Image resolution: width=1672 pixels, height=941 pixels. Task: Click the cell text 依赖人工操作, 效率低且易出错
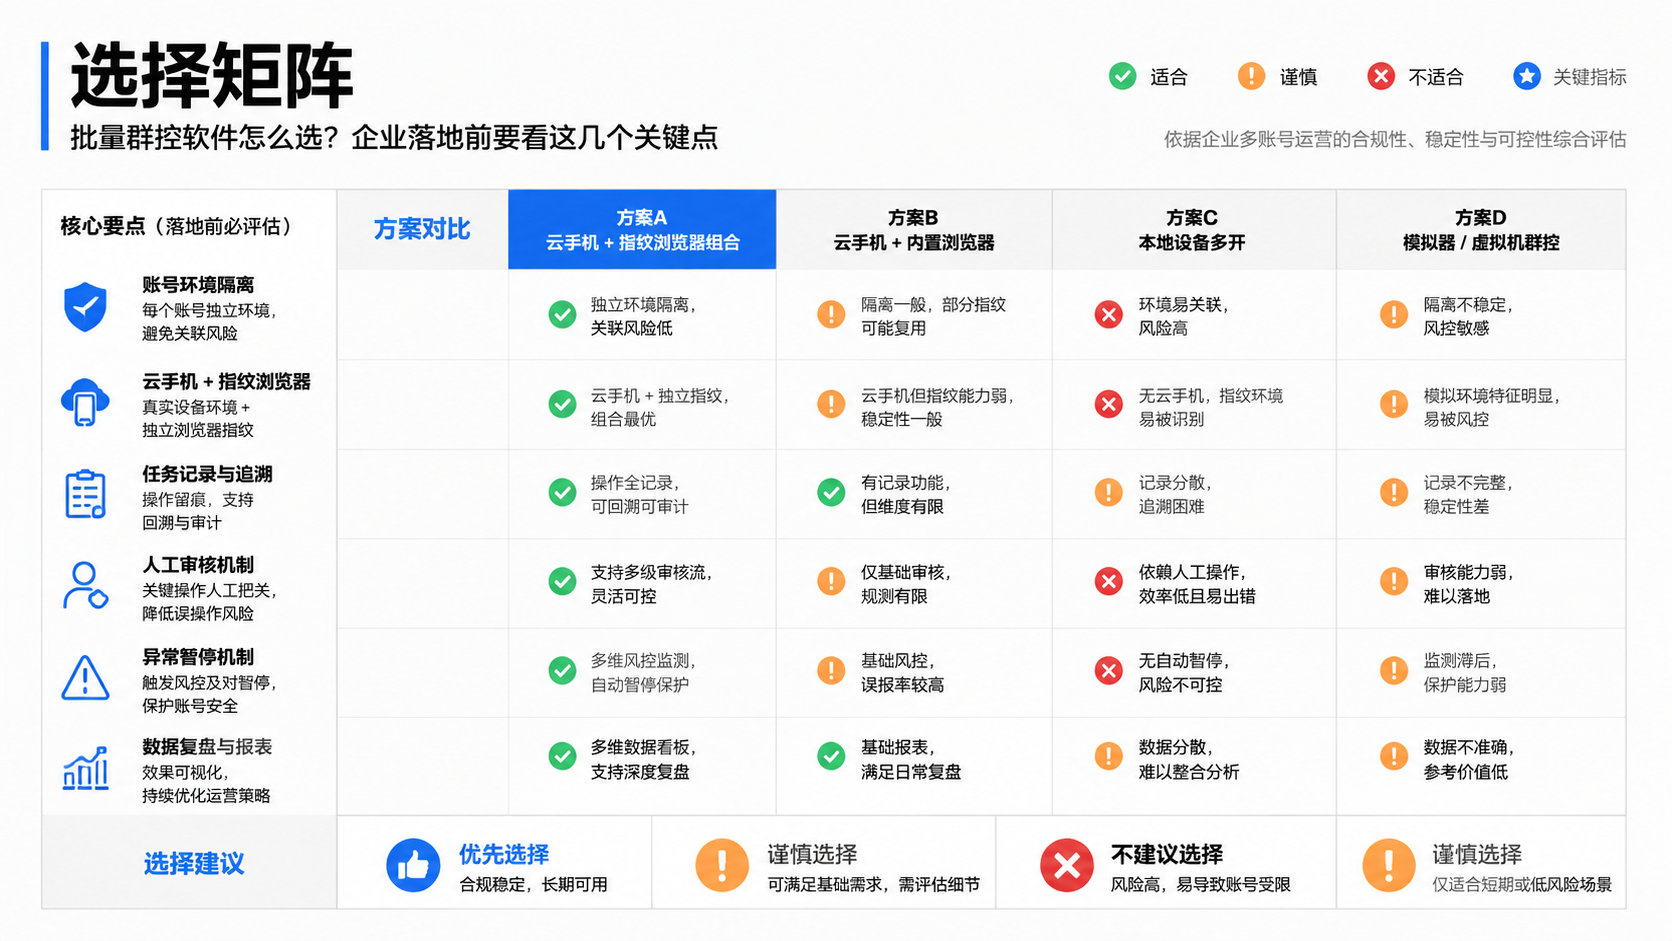(1197, 584)
